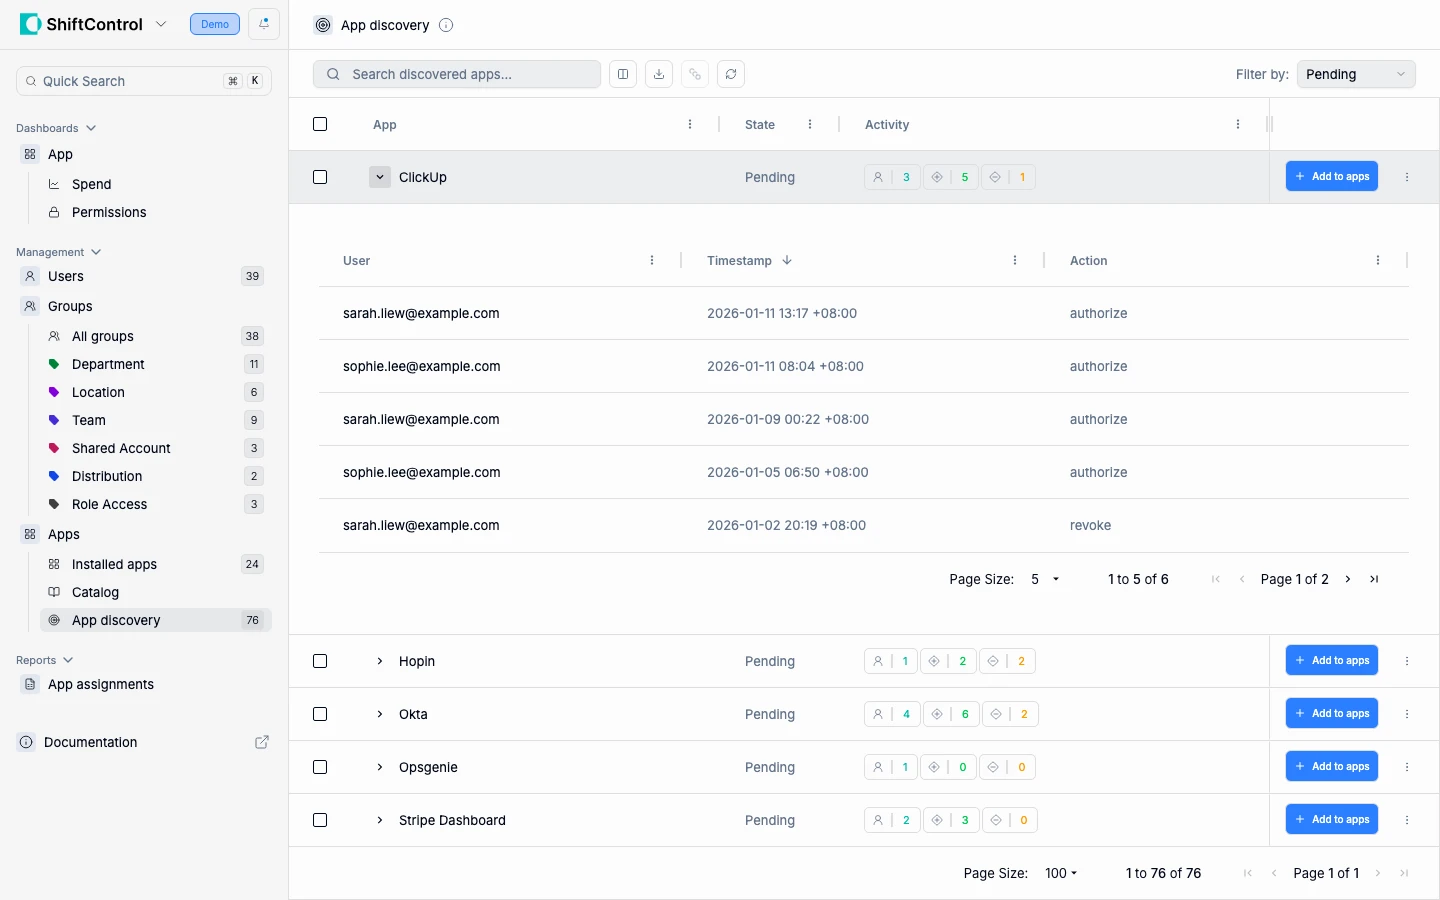Open the App column options menu
The height and width of the screenshot is (900, 1440).
(x=690, y=125)
